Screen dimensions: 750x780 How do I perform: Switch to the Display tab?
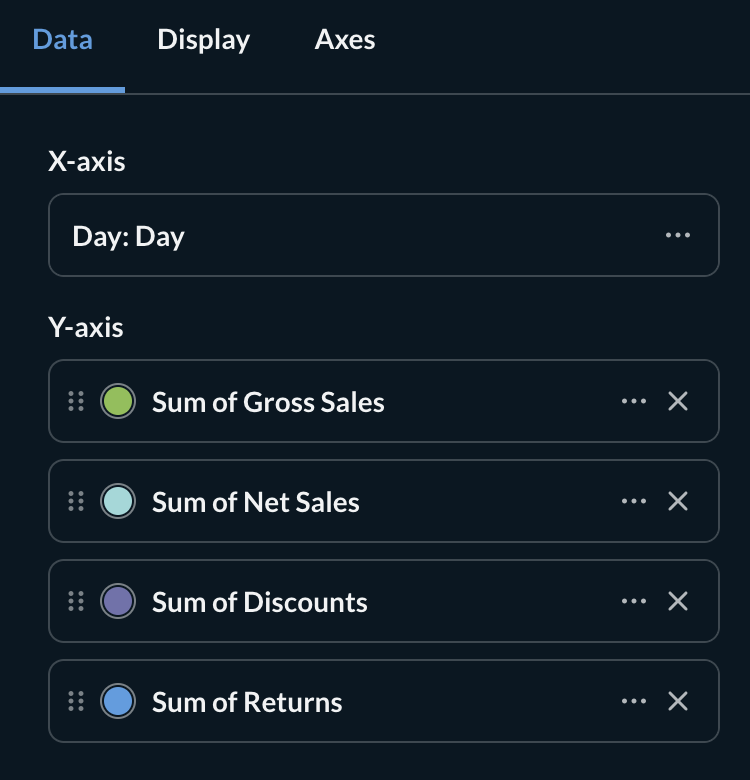(203, 40)
